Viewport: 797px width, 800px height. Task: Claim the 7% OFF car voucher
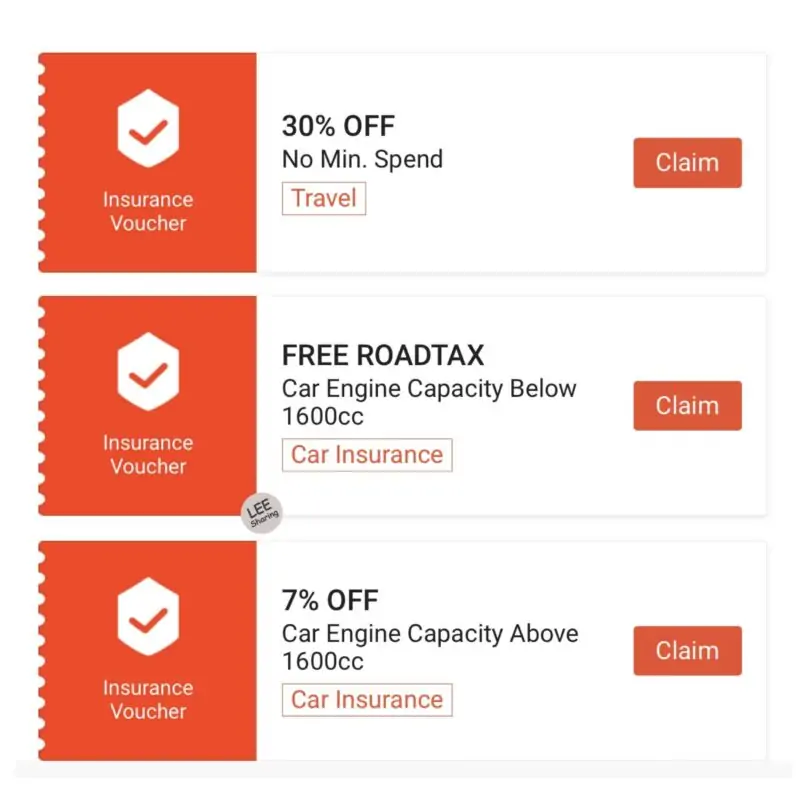click(x=687, y=651)
